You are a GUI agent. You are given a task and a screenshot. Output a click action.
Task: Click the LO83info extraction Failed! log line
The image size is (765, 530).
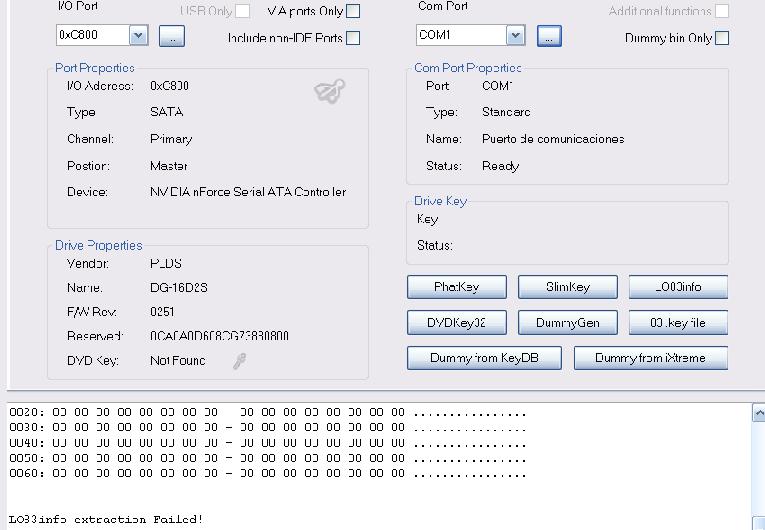pyautogui.click(x=106, y=519)
